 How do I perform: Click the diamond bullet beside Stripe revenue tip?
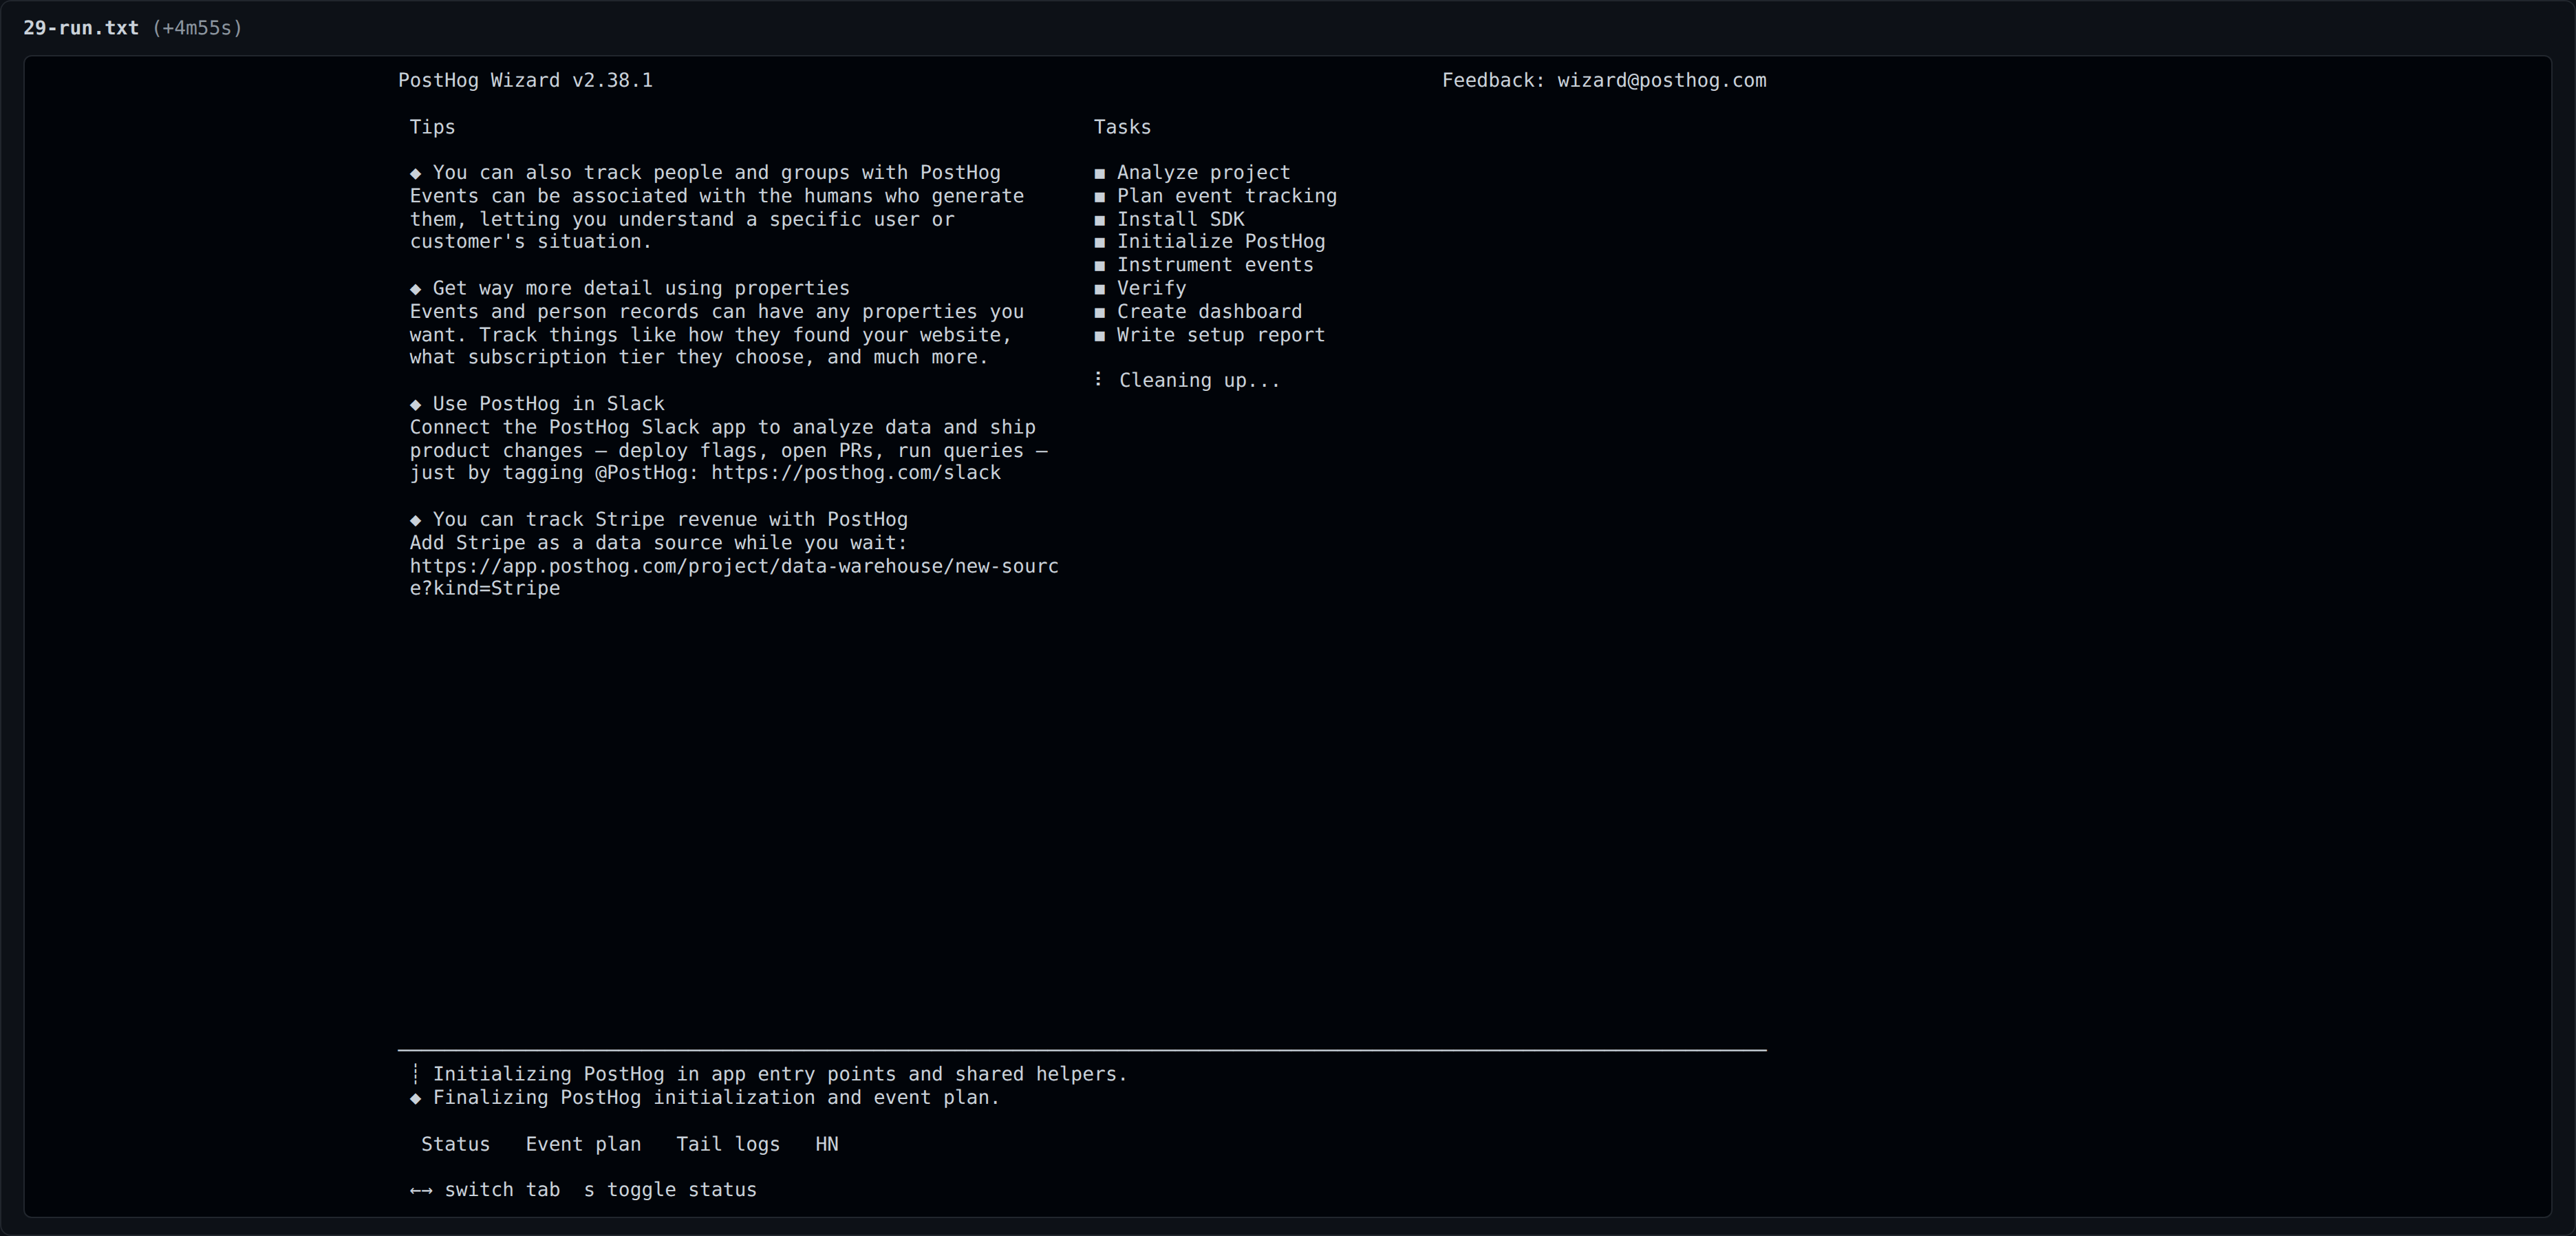415,520
